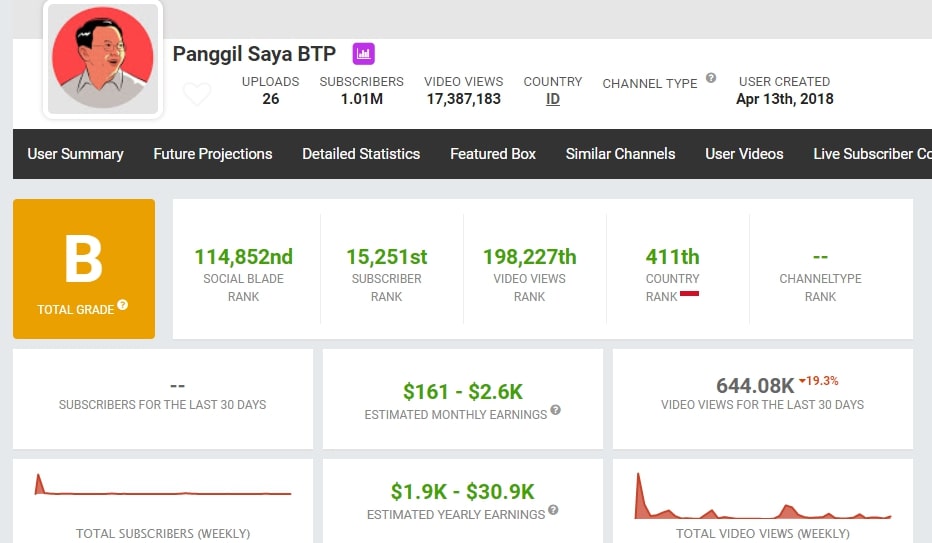Click the Apr 13th, 2018 creation date
The image size is (932, 543).
785,99
